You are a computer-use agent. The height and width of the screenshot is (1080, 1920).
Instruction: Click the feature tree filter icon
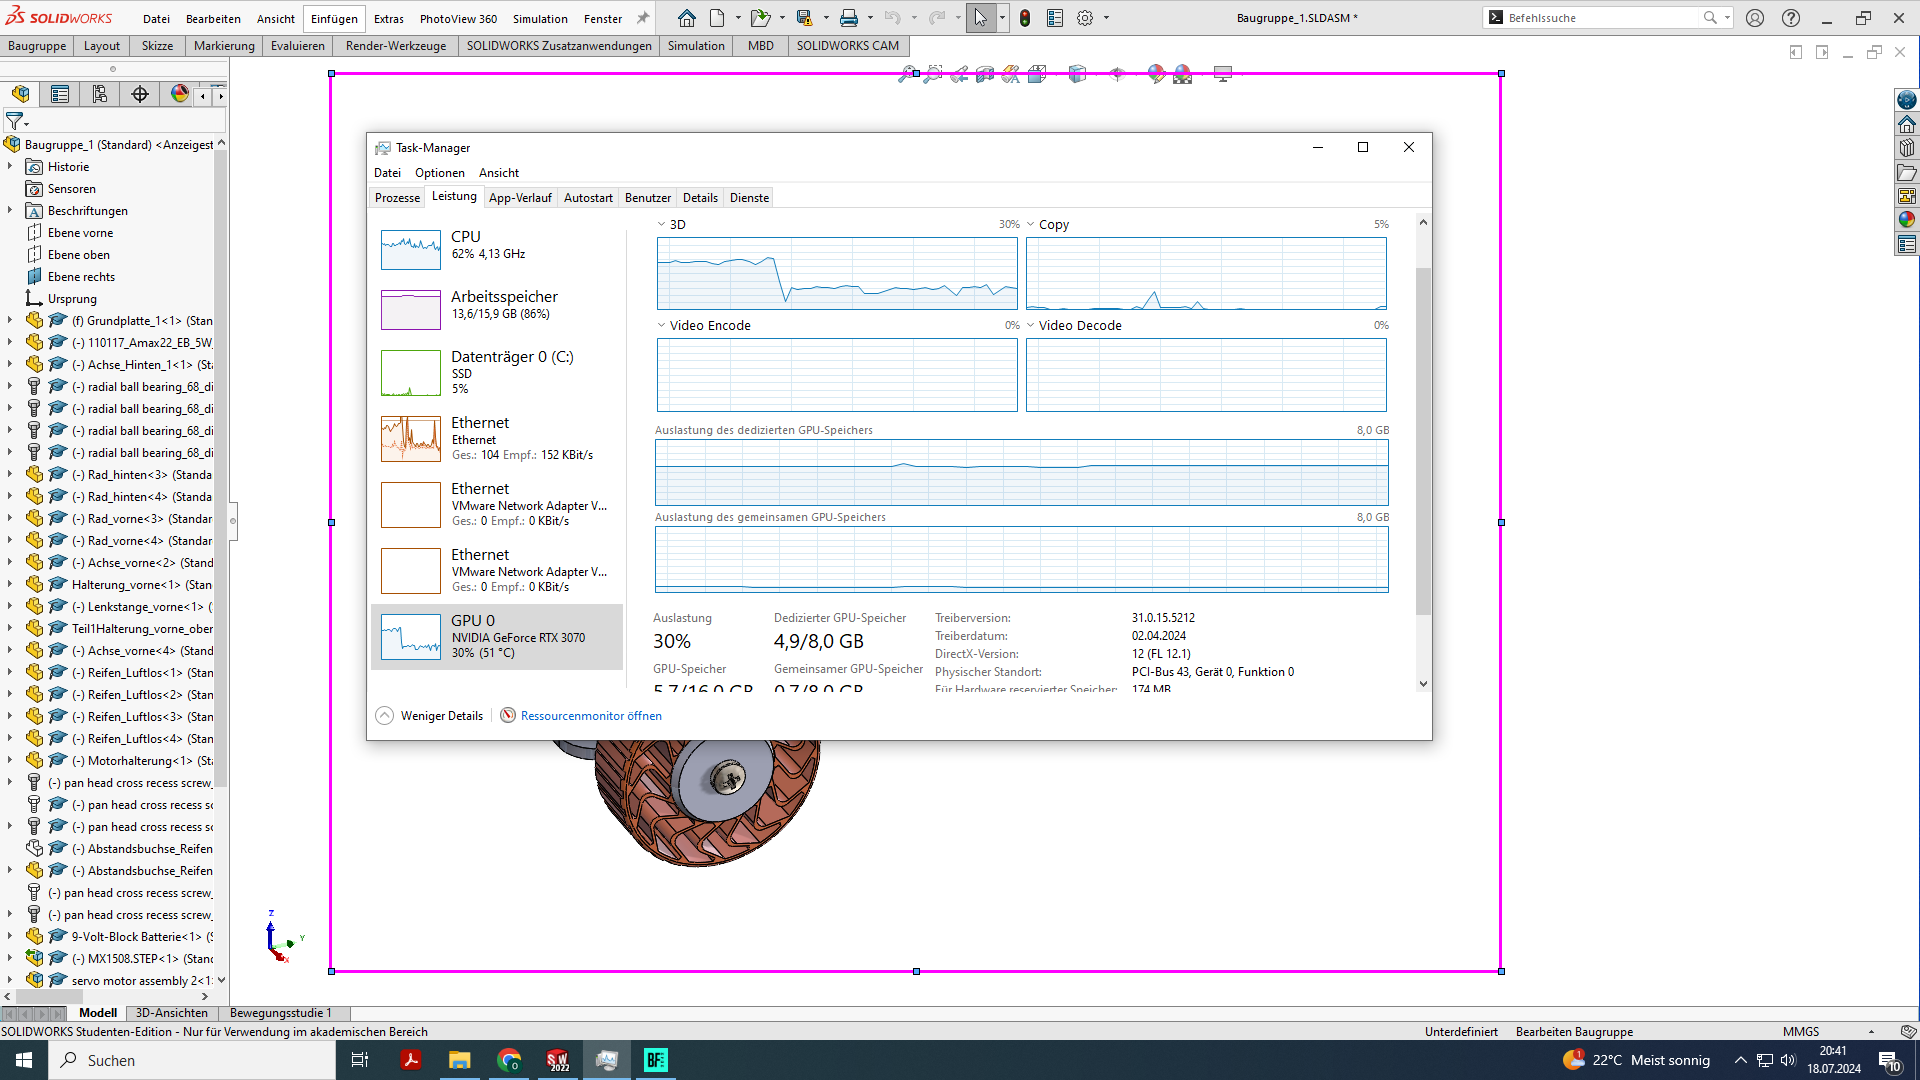(x=15, y=121)
